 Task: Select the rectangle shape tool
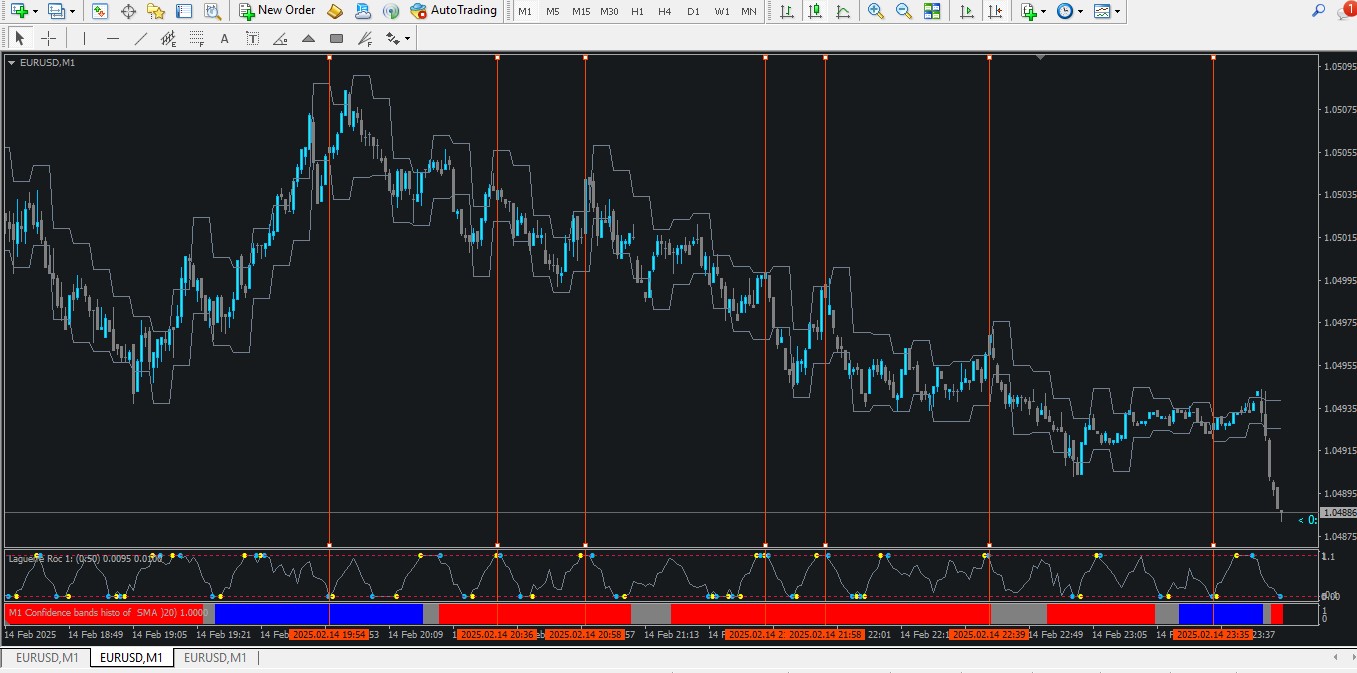point(336,39)
